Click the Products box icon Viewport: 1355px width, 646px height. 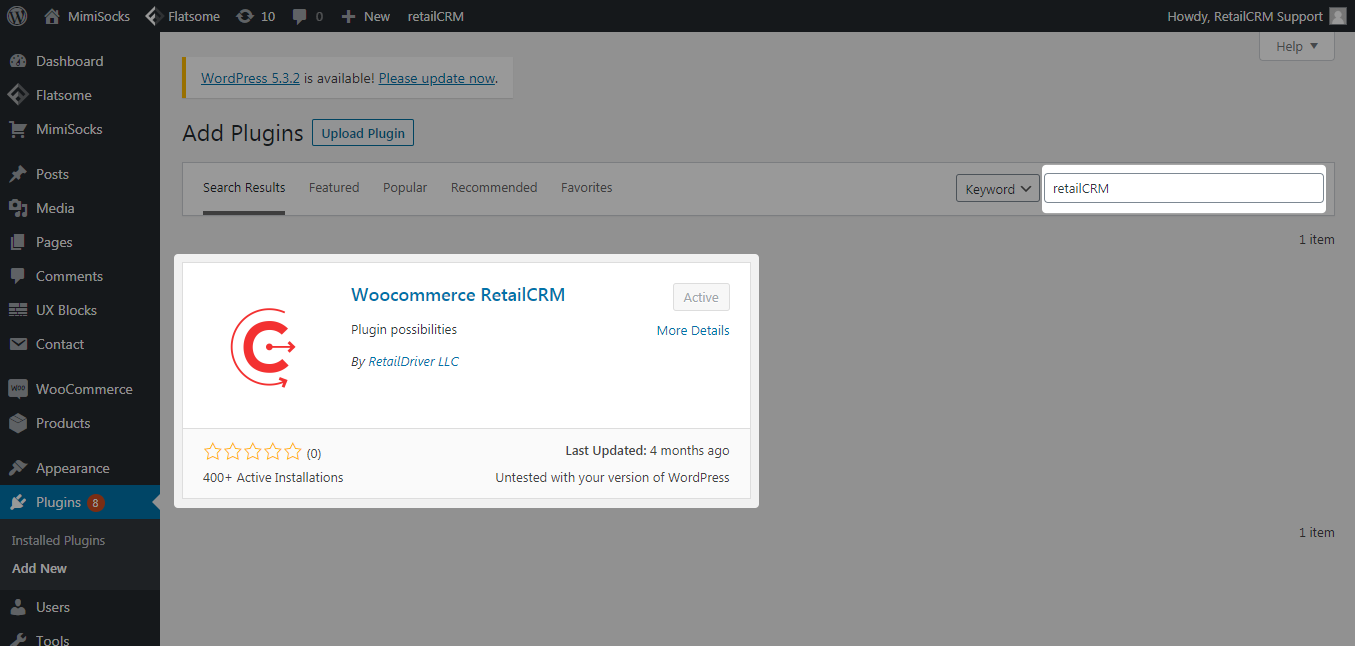point(18,423)
